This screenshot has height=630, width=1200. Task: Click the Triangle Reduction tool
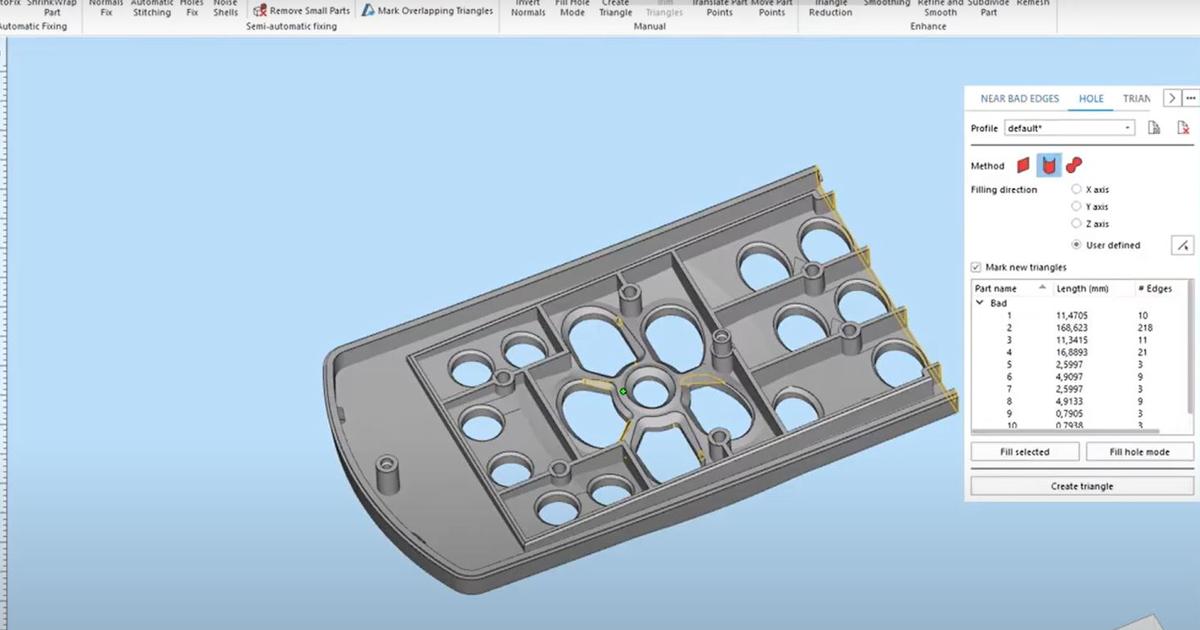[830, 9]
